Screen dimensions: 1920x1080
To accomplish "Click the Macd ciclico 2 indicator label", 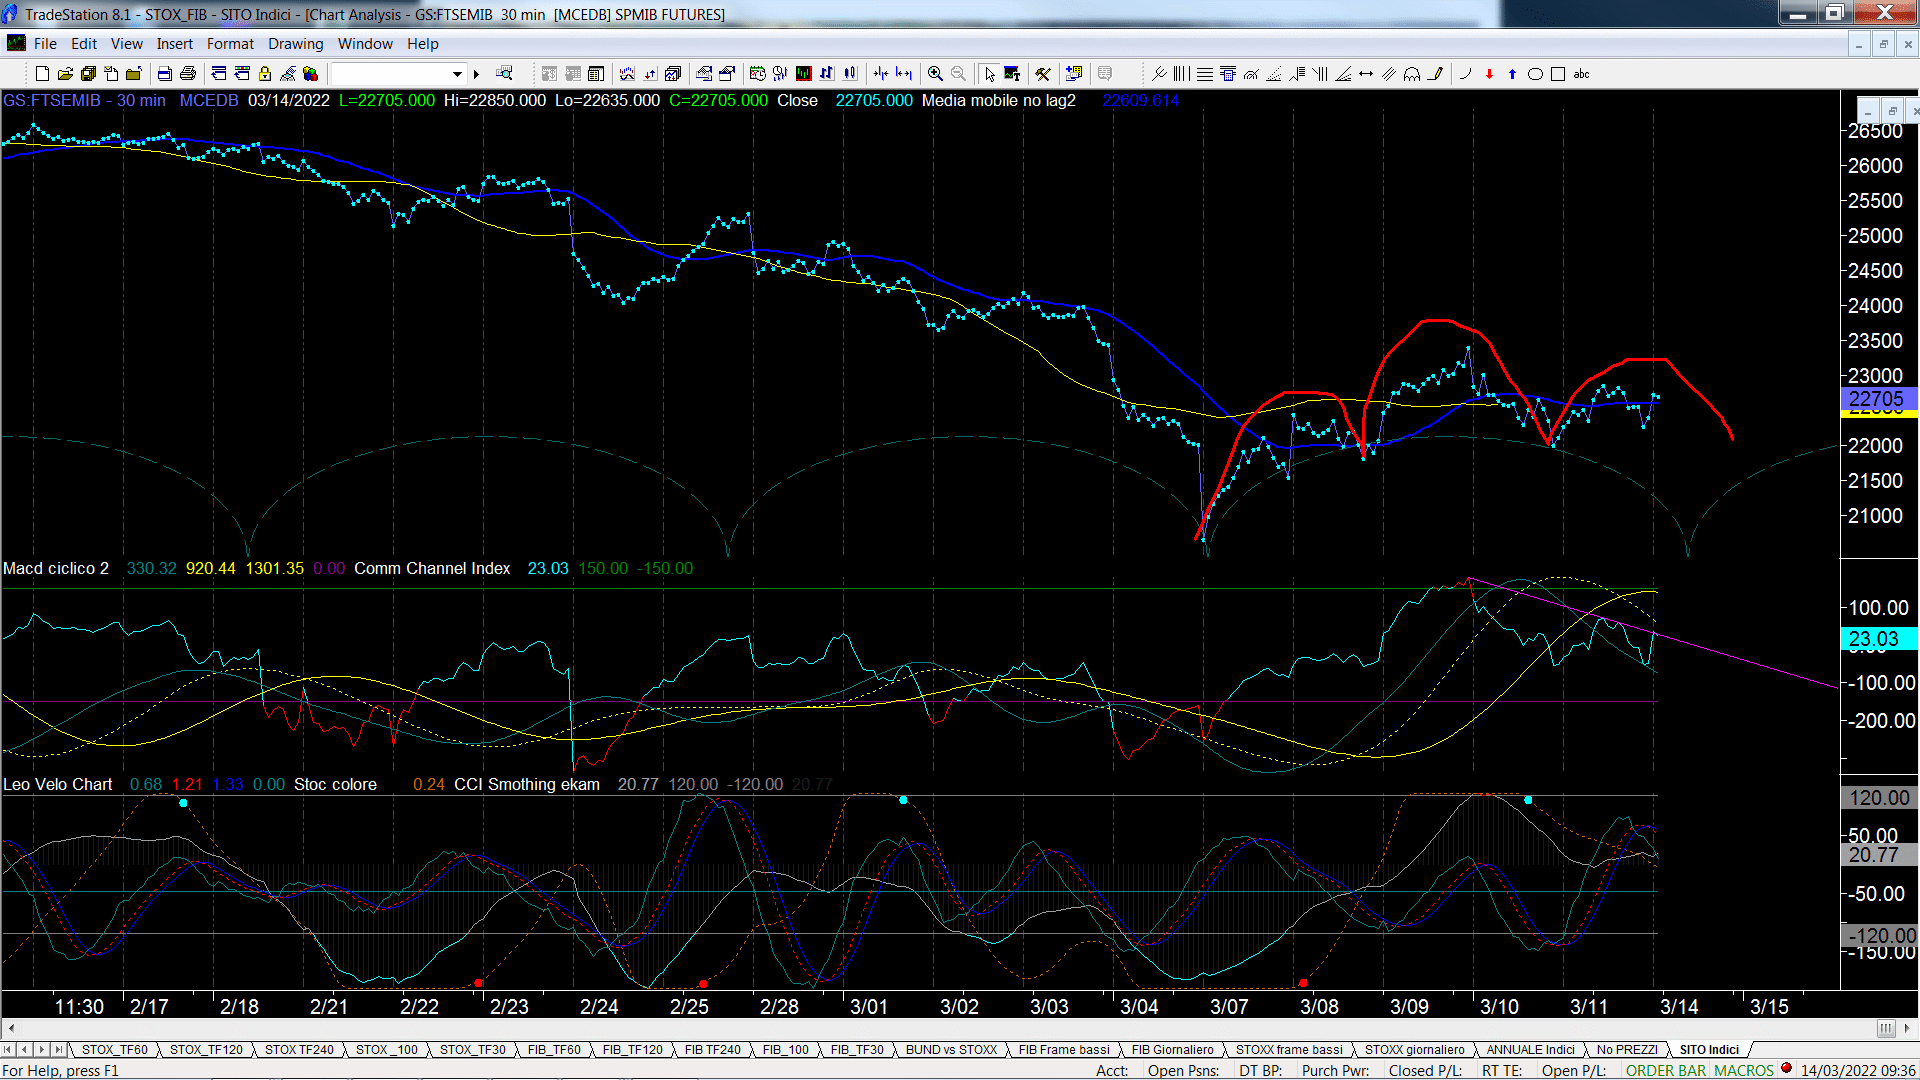I will coord(56,568).
